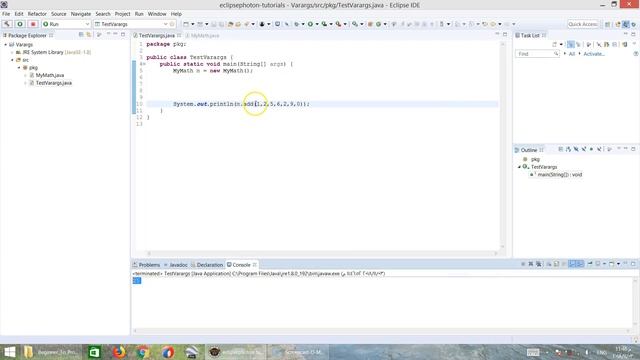The width and height of the screenshot is (640, 360).
Task: Open the Source menu
Action: [x=58, y=14]
